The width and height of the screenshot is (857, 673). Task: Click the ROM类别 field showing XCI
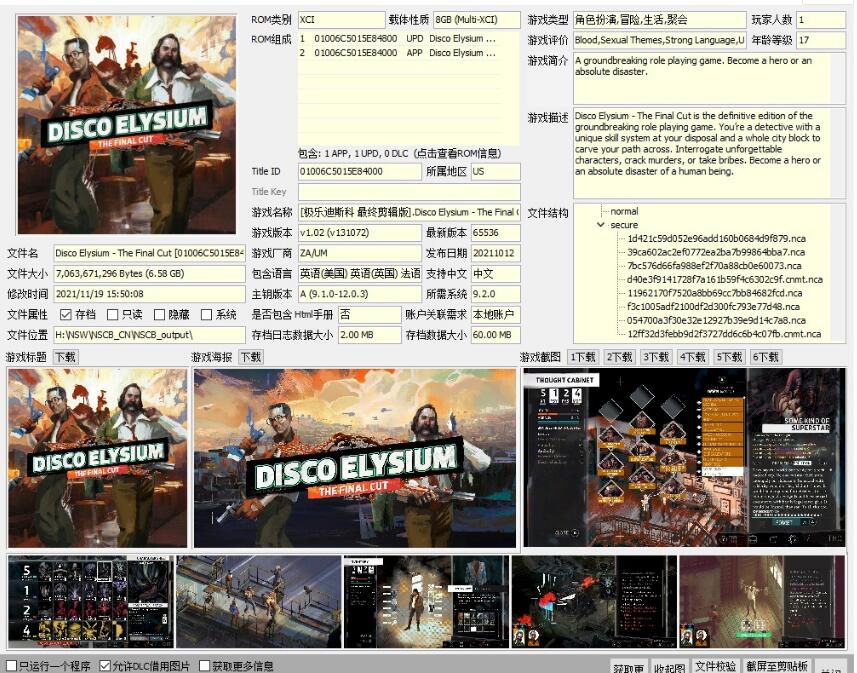(342, 20)
